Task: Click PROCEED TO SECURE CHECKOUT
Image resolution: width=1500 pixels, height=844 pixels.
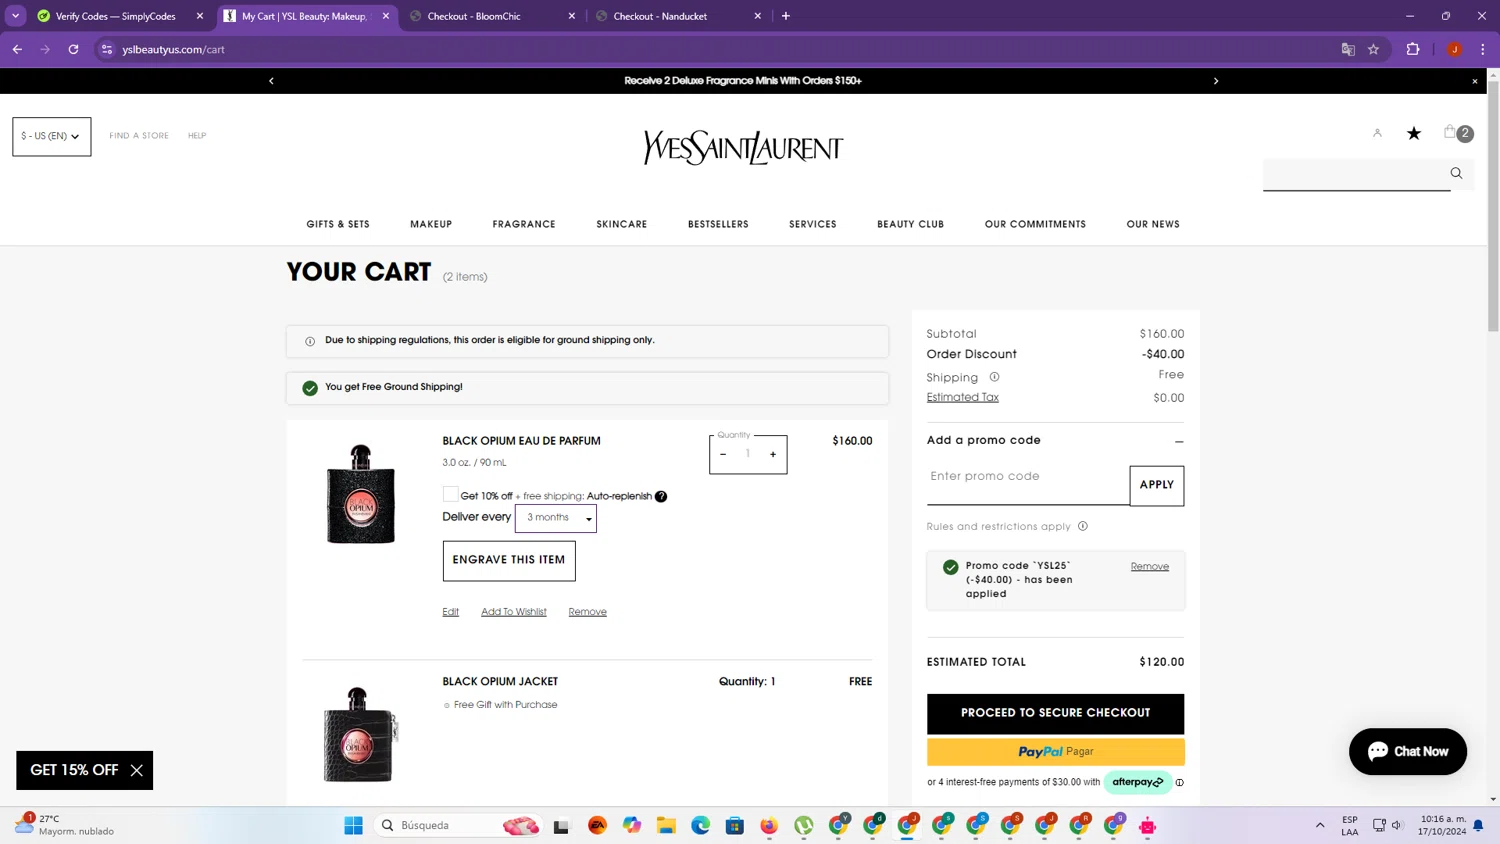Action: (x=1055, y=713)
